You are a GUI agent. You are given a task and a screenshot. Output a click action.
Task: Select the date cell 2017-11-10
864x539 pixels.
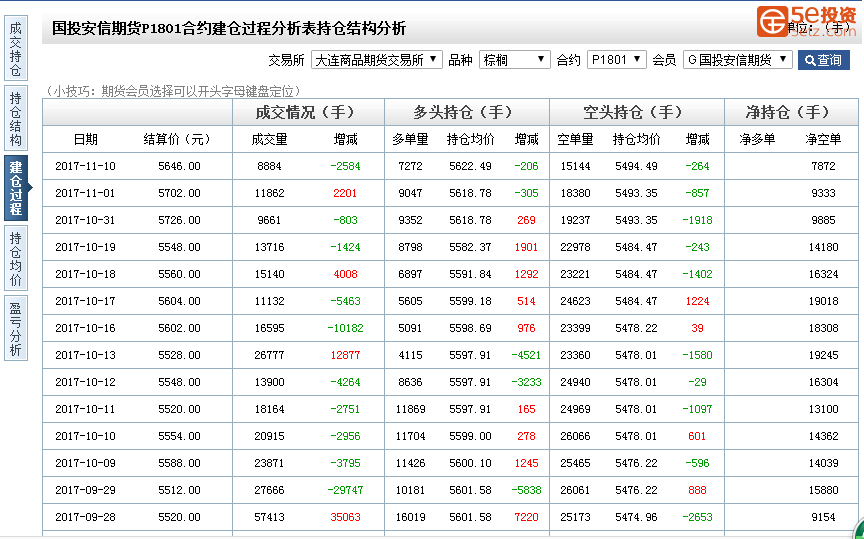(85, 166)
